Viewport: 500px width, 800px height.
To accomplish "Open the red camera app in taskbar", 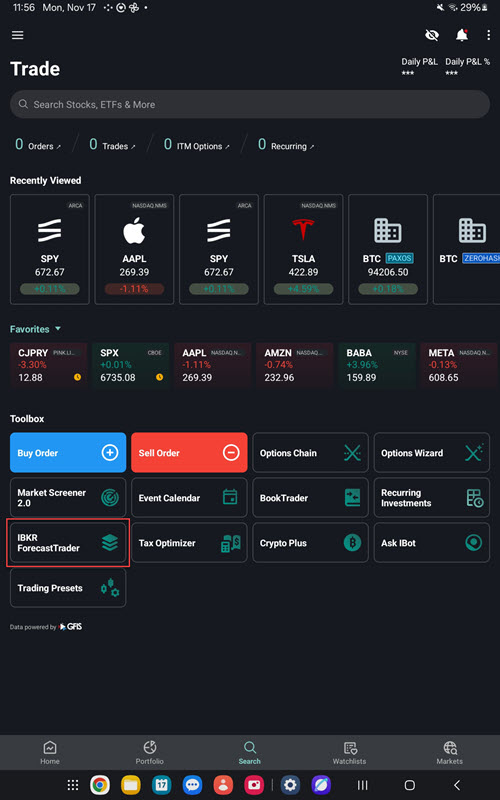I will (254, 785).
